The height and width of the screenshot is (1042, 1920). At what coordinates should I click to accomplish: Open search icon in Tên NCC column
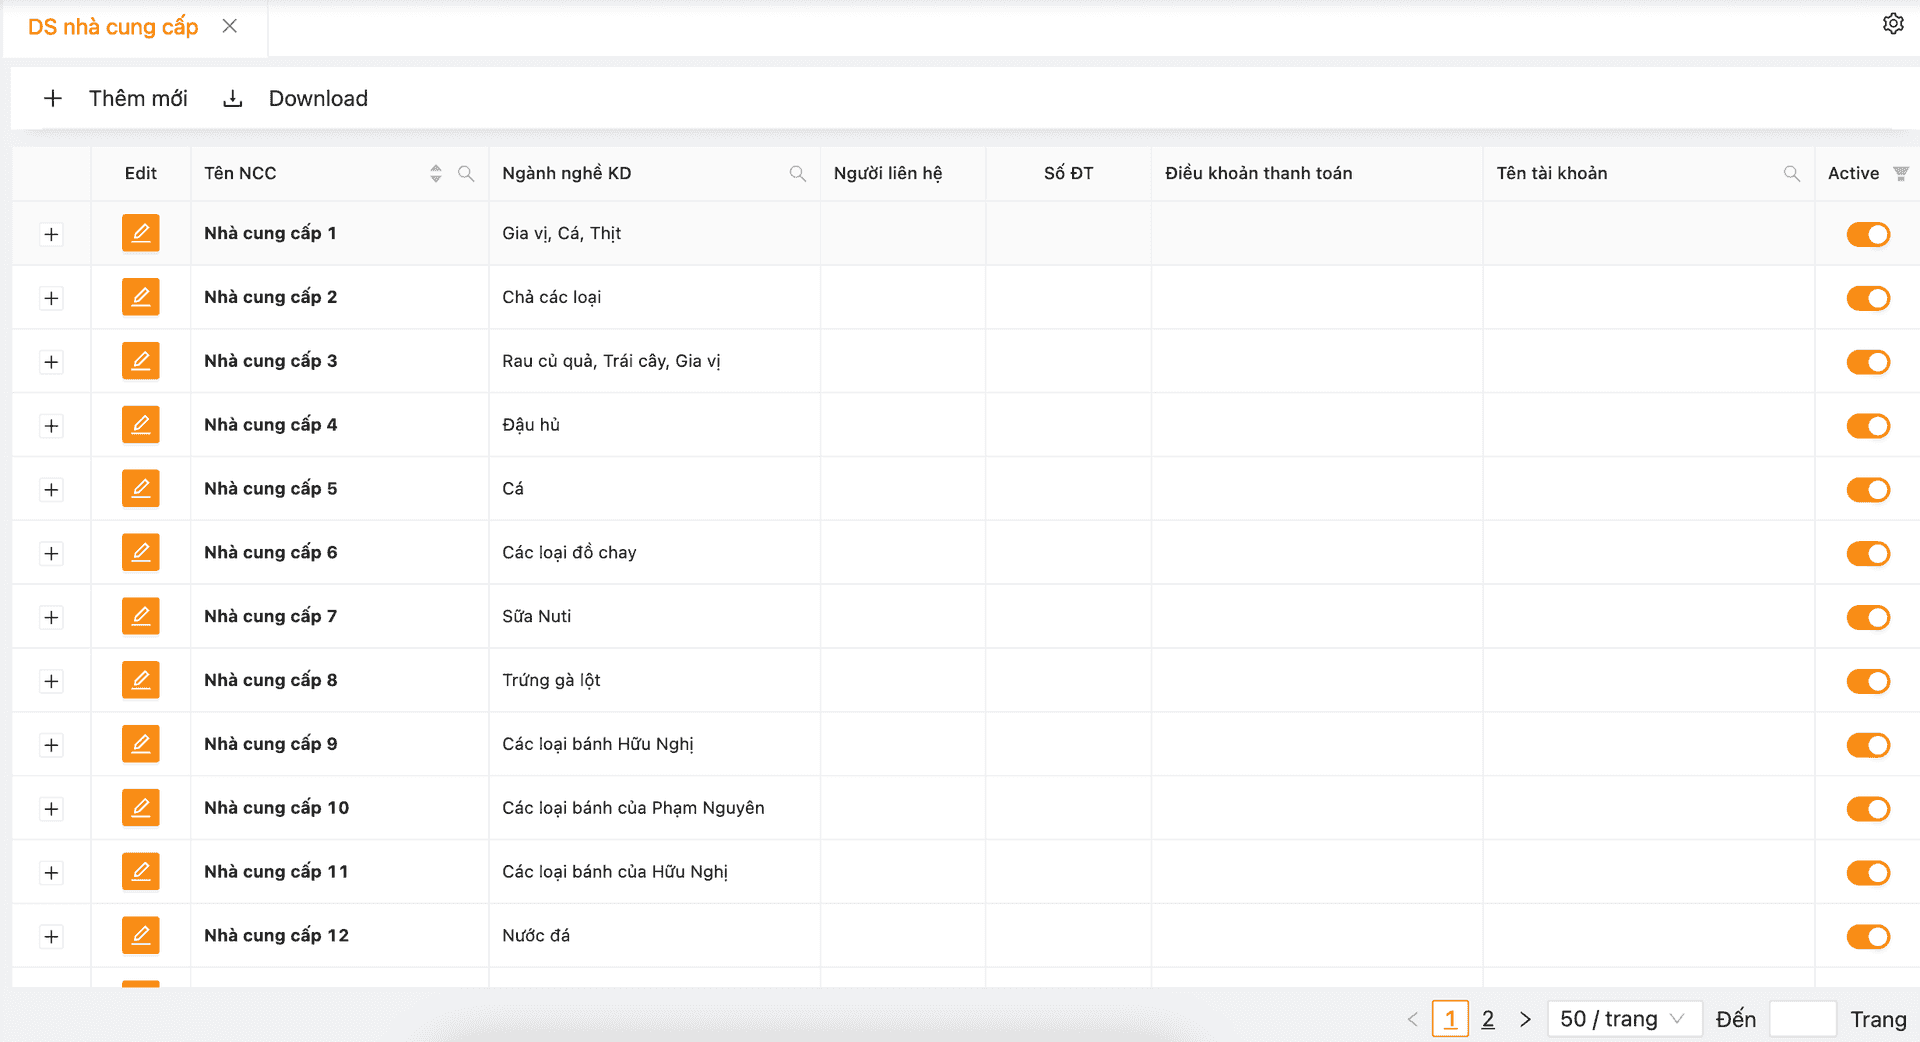pyautogui.click(x=466, y=174)
